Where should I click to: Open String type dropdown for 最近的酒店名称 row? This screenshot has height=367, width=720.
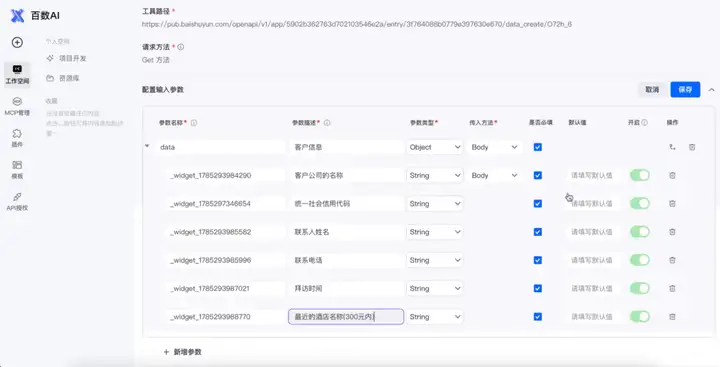pyautogui.click(x=434, y=316)
